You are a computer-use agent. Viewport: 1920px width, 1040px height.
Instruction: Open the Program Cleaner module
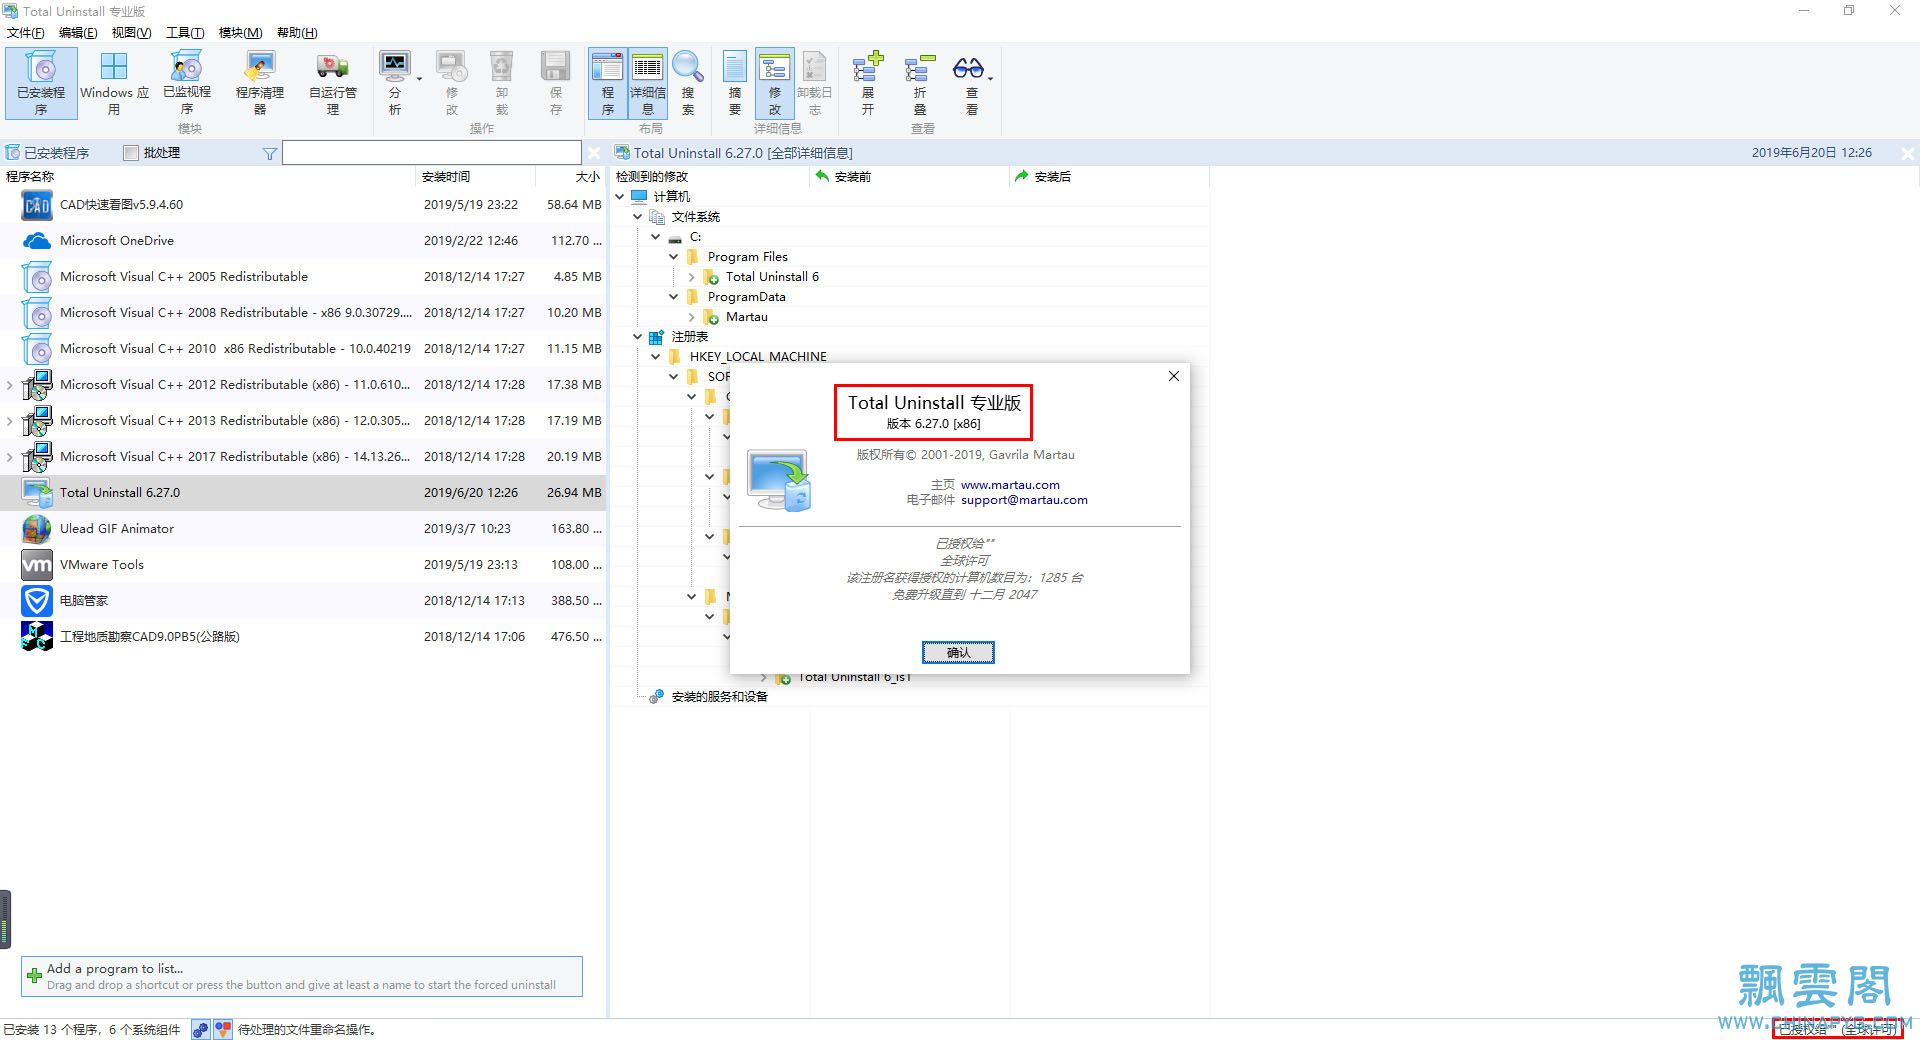[260, 84]
